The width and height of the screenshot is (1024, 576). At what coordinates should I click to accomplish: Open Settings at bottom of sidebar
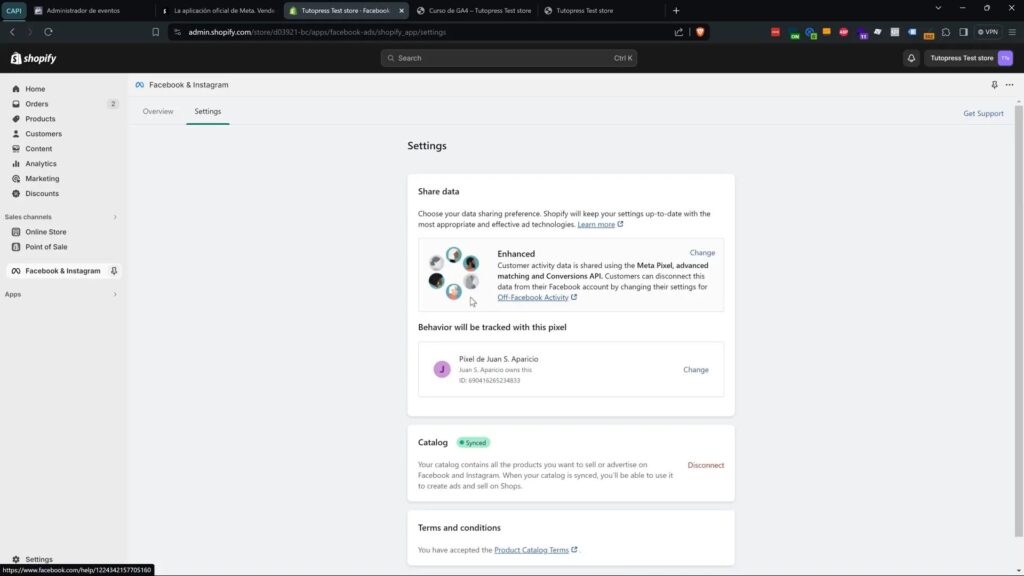click(39, 560)
